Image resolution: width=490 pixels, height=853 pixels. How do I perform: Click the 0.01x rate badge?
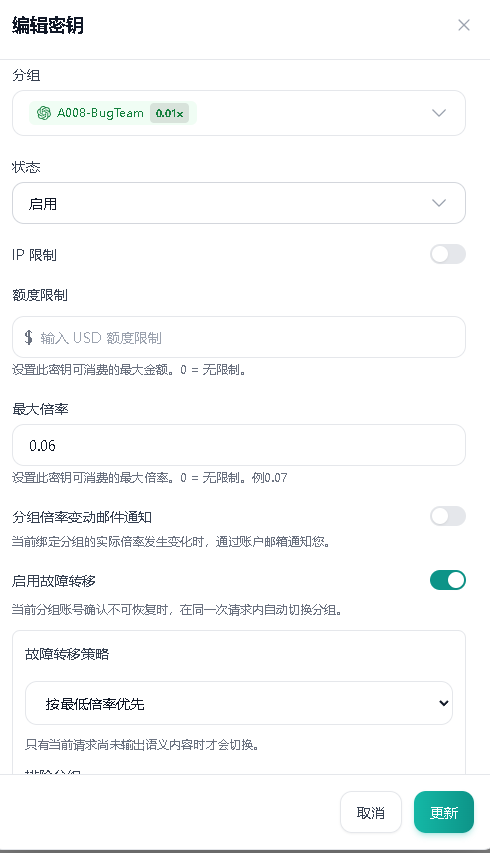169,113
